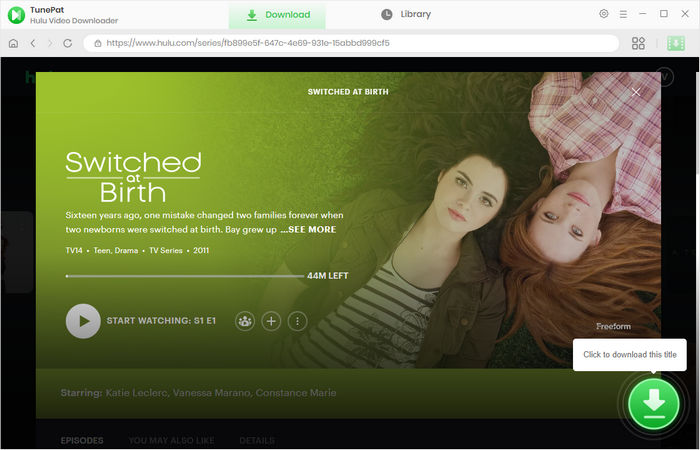This screenshot has height=450, width=700.
Task: Click the Hulu URL address bar
Action: click(351, 43)
